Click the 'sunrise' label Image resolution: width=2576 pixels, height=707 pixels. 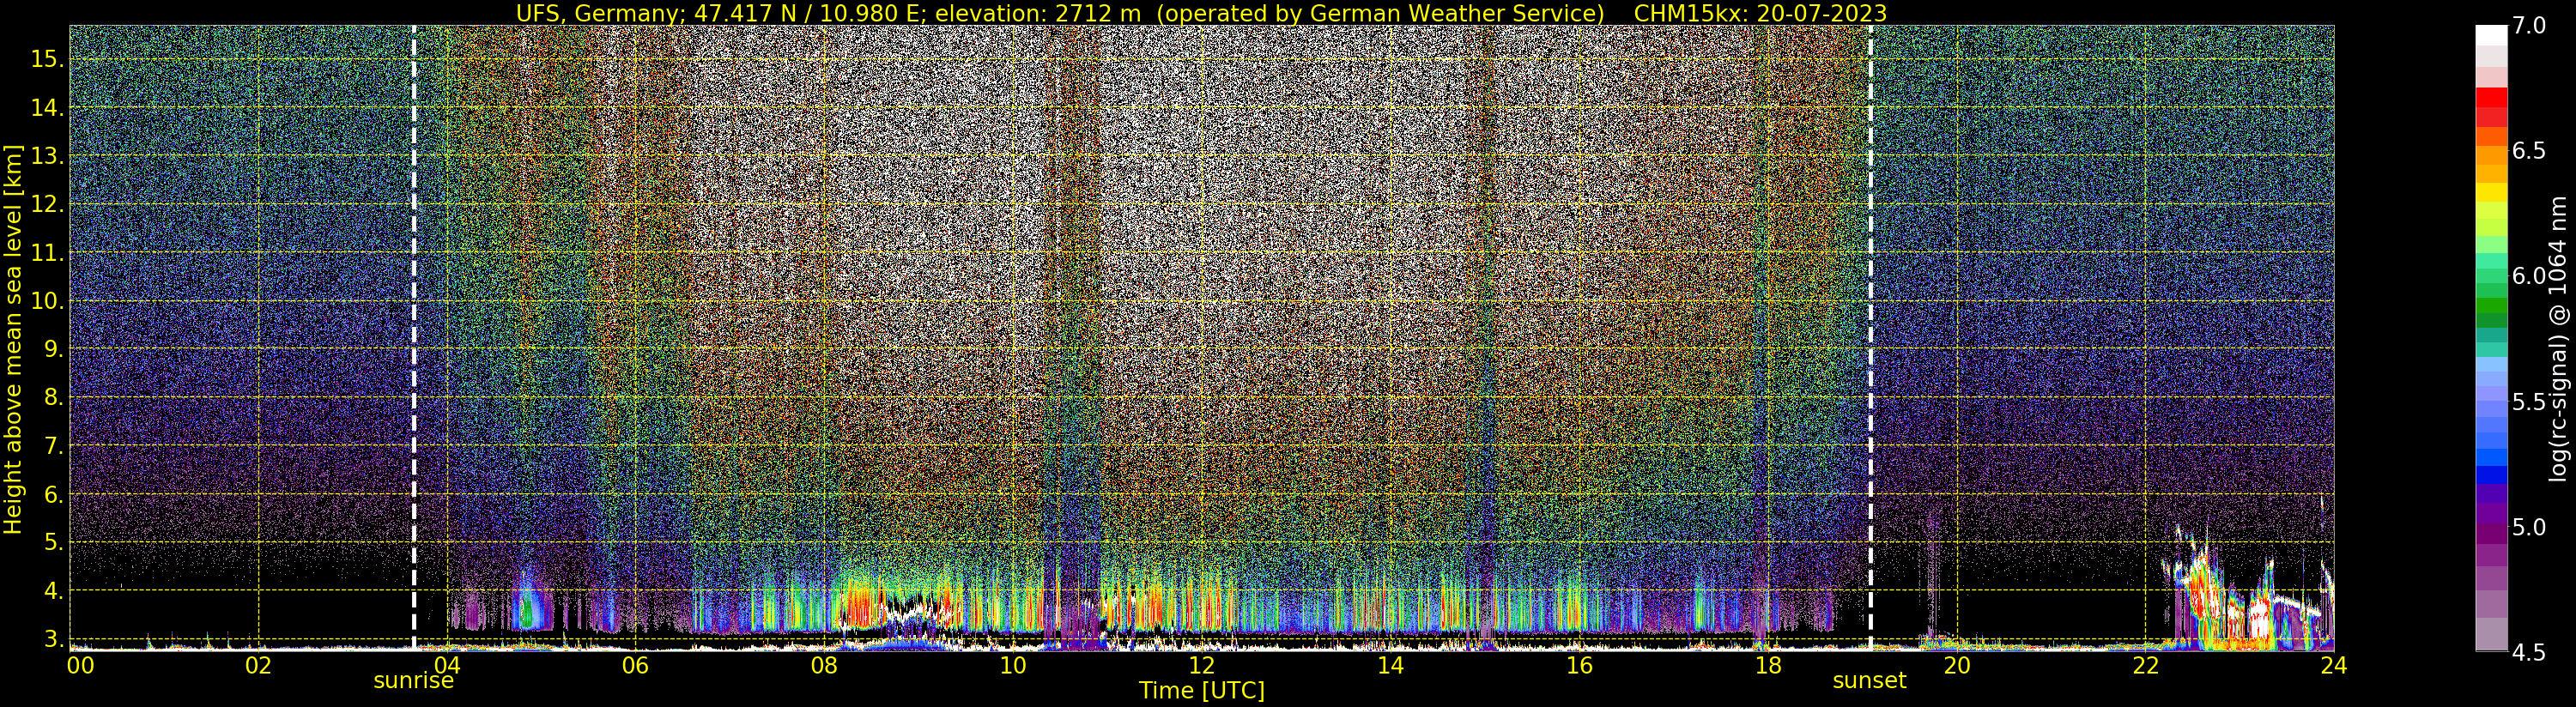click(413, 681)
